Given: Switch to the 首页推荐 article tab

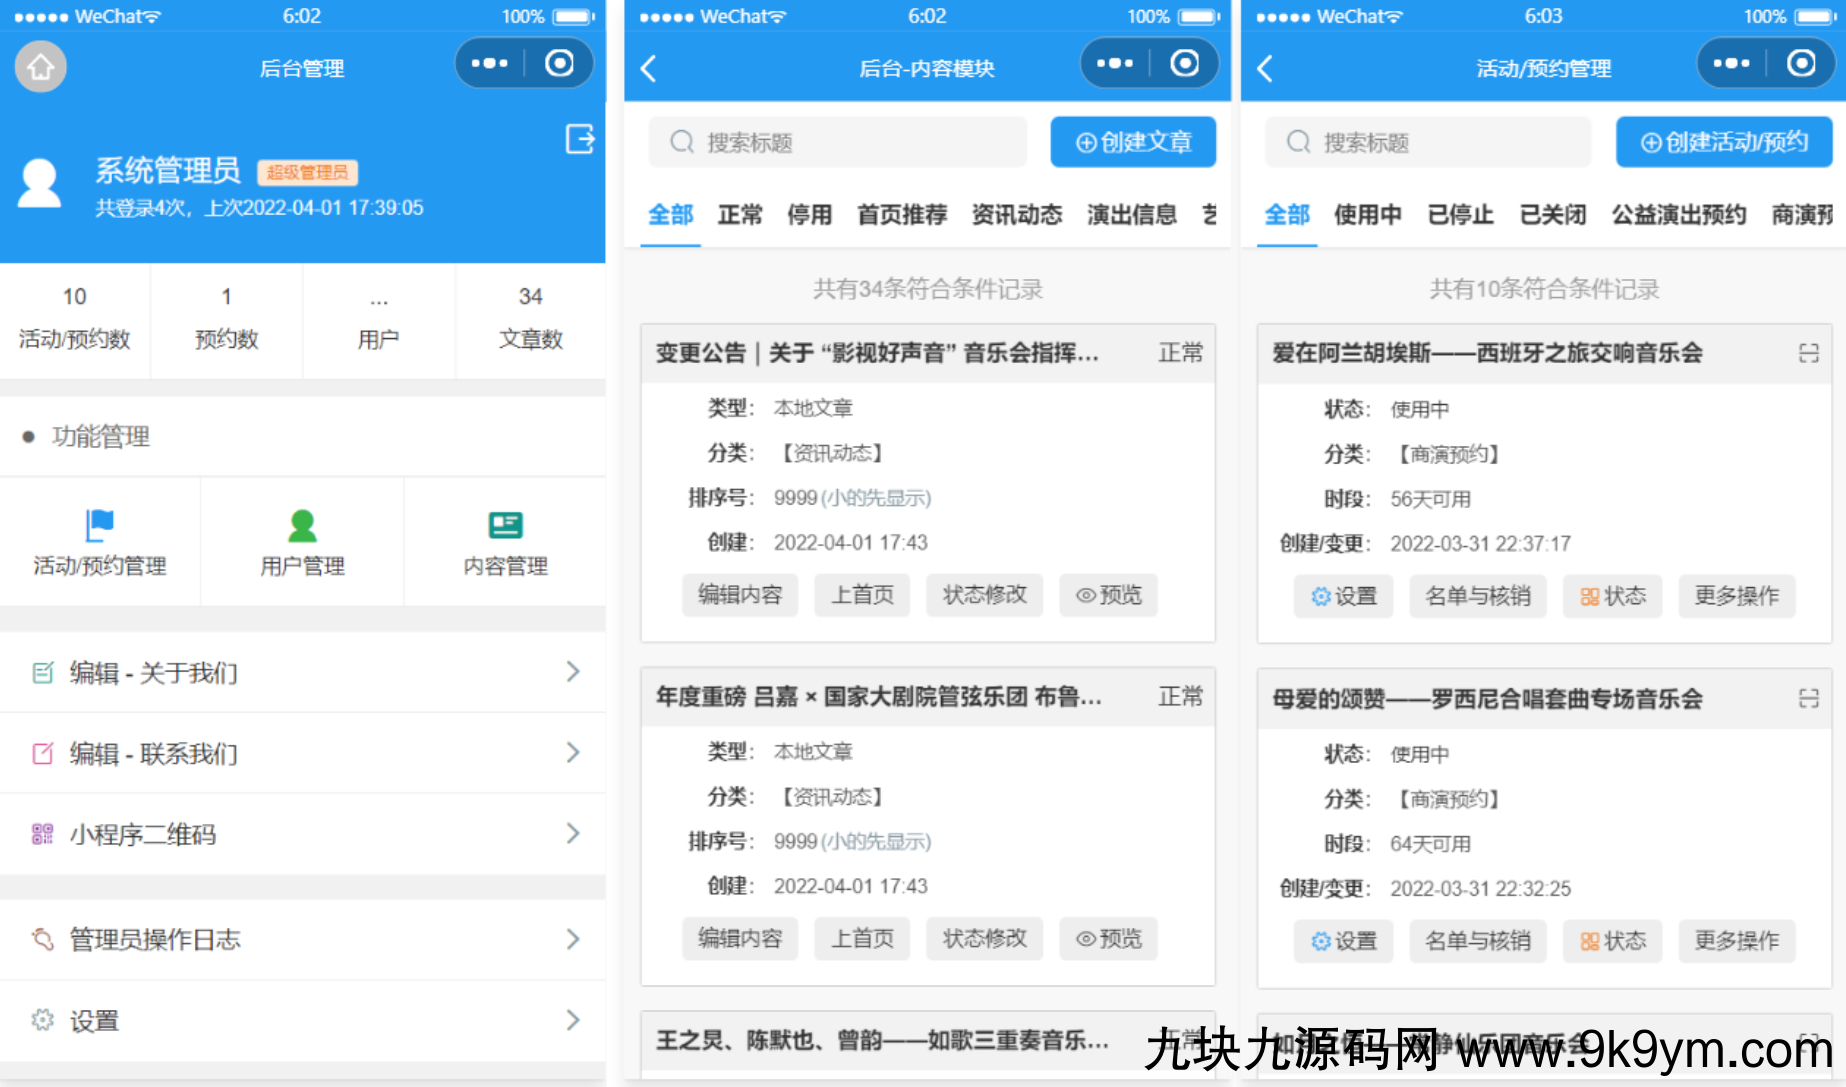Looking at the screenshot, I should click(x=901, y=215).
